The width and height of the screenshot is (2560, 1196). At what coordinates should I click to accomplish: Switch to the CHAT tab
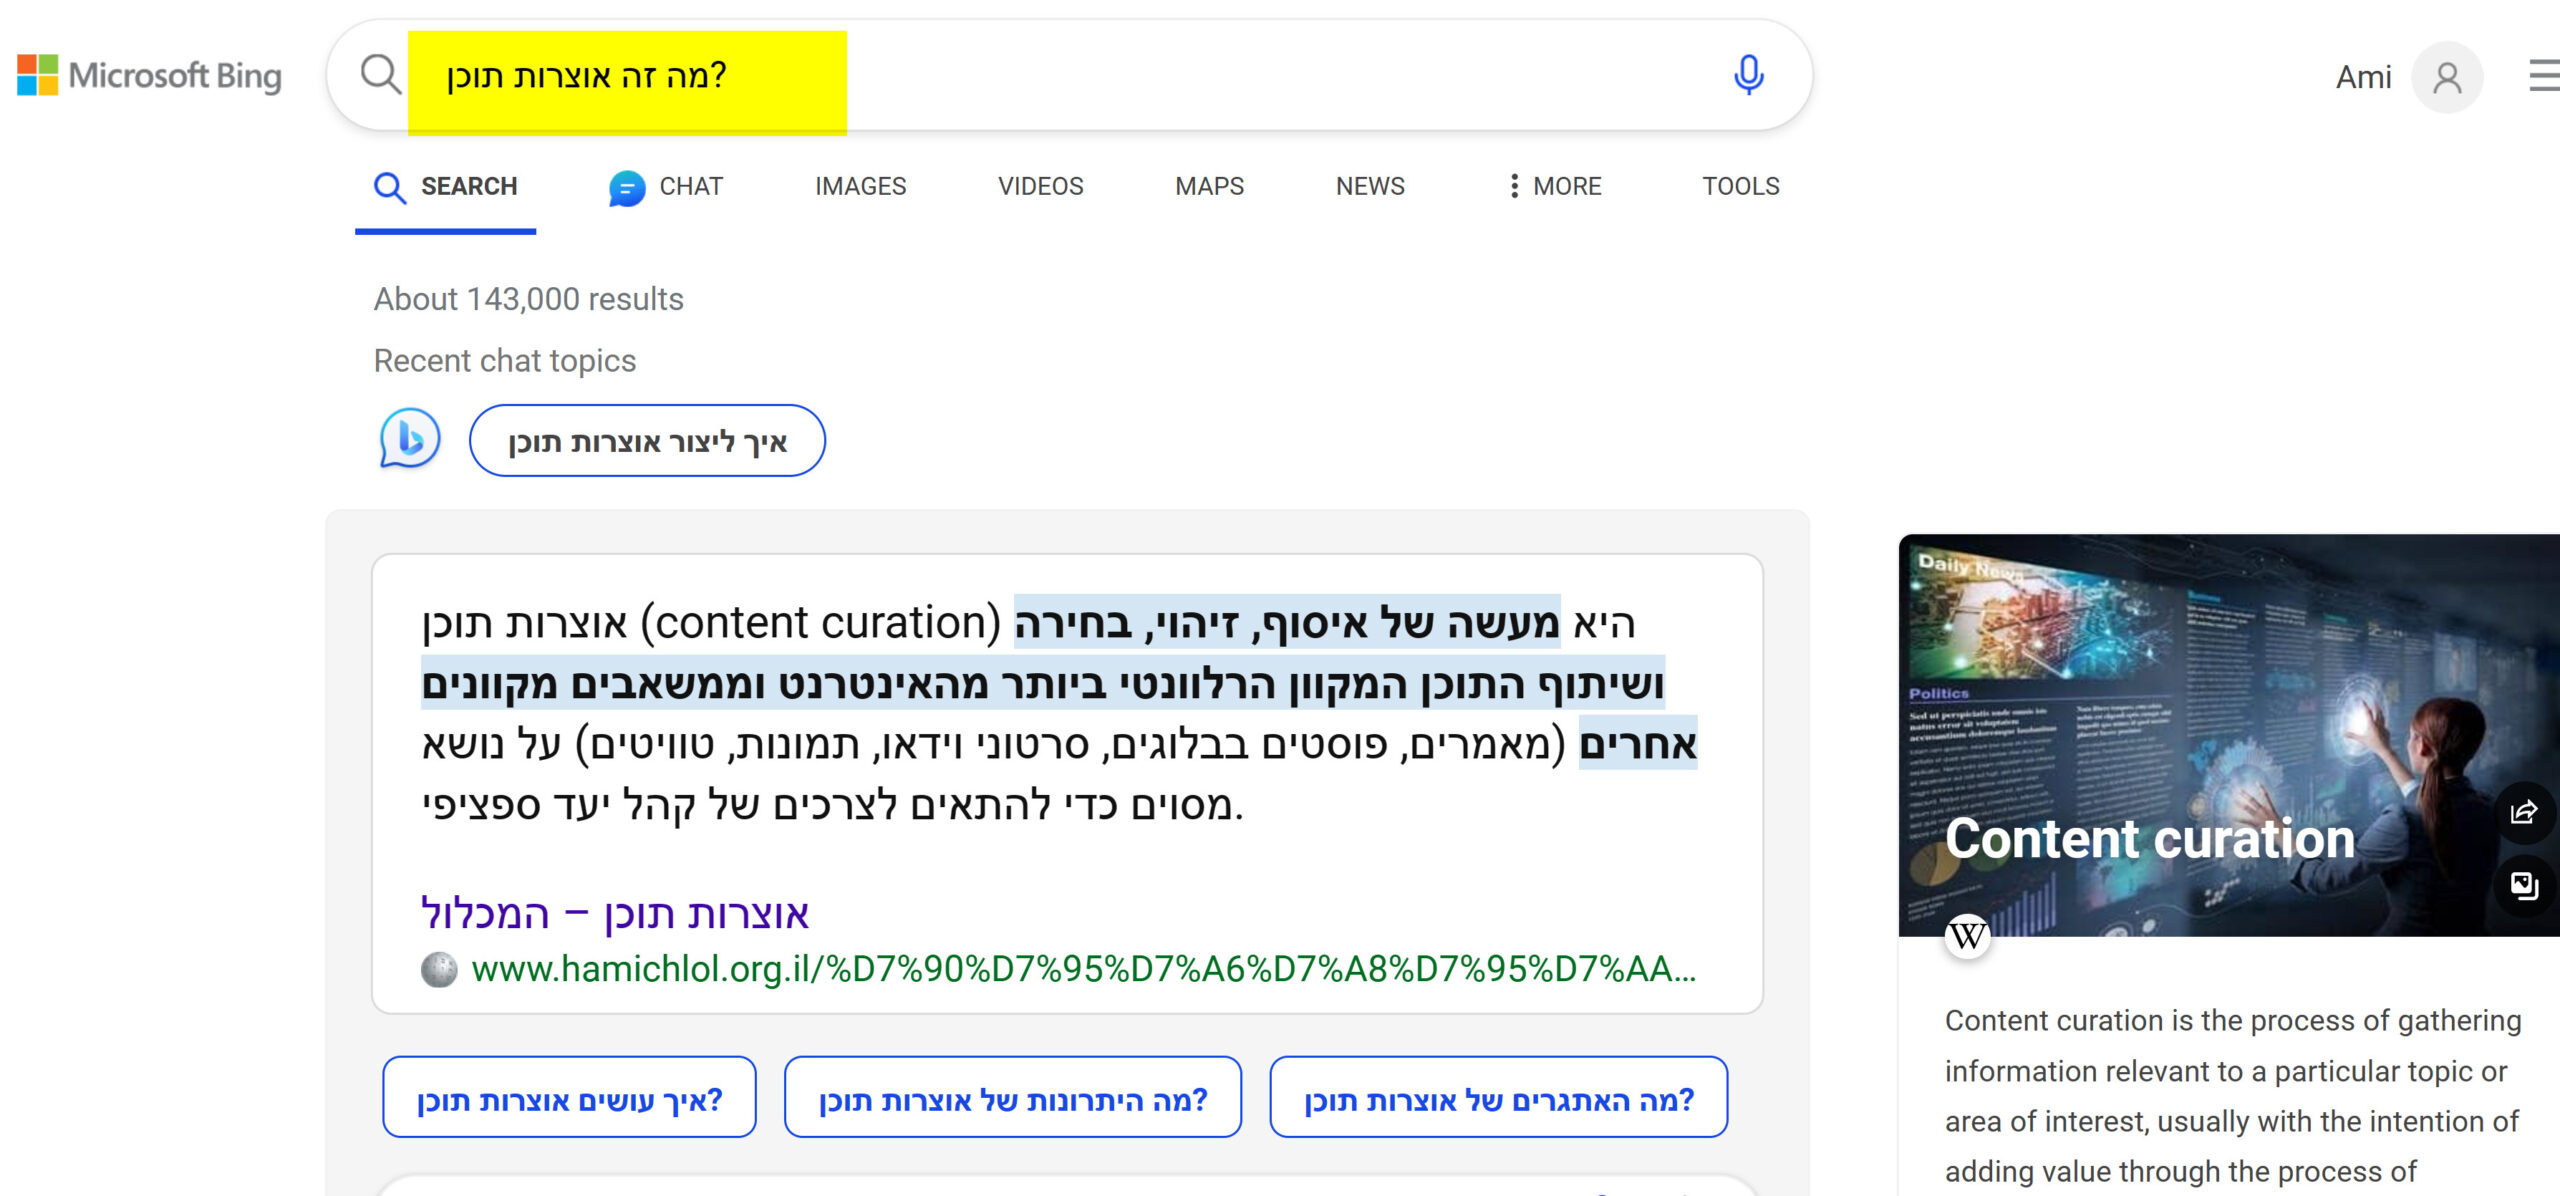click(666, 187)
